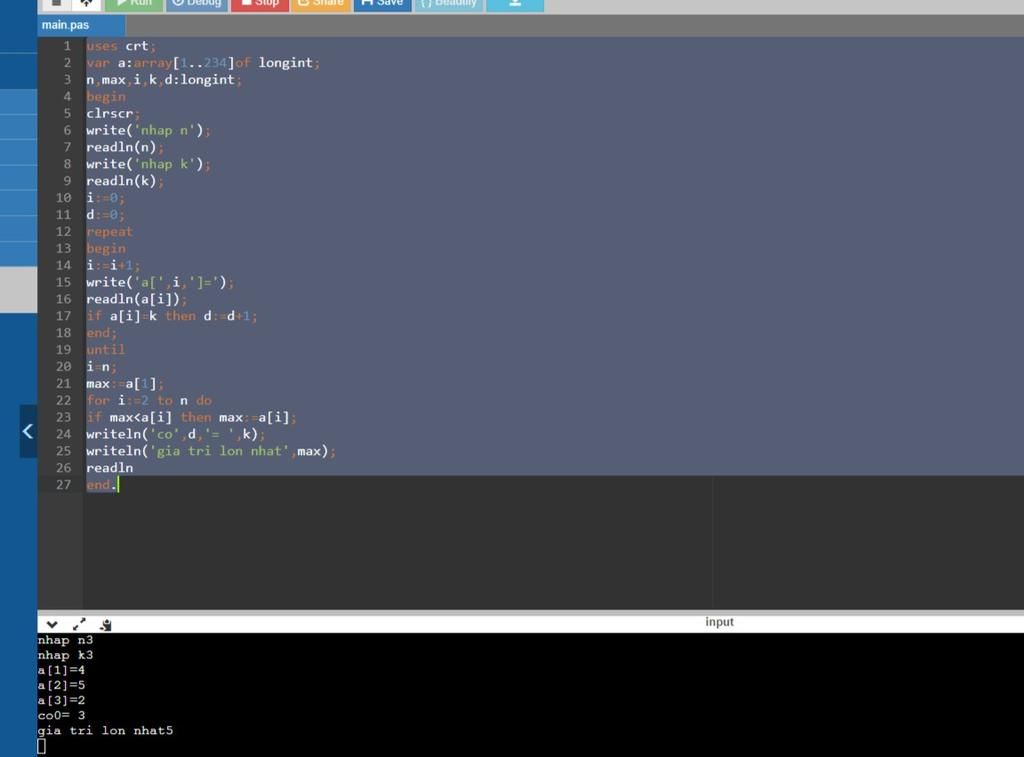The height and width of the screenshot is (757, 1024).
Task: Expand the console to full screen
Action: tap(79, 624)
